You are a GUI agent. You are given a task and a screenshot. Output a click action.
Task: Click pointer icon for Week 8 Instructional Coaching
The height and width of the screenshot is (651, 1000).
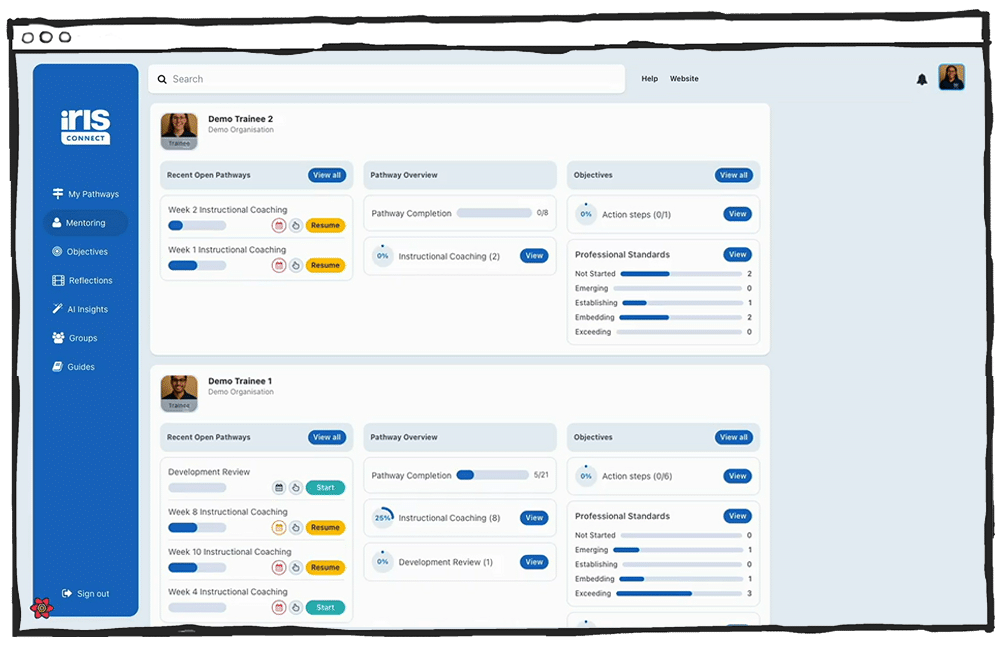tap(295, 527)
